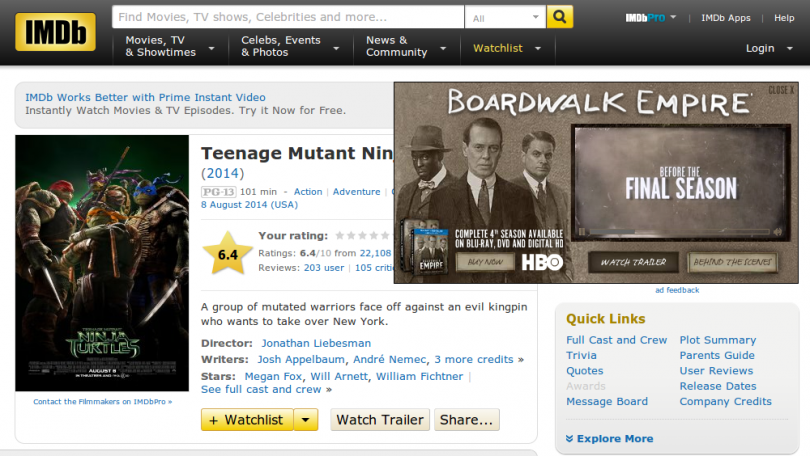Expand the Explore More section

615,438
